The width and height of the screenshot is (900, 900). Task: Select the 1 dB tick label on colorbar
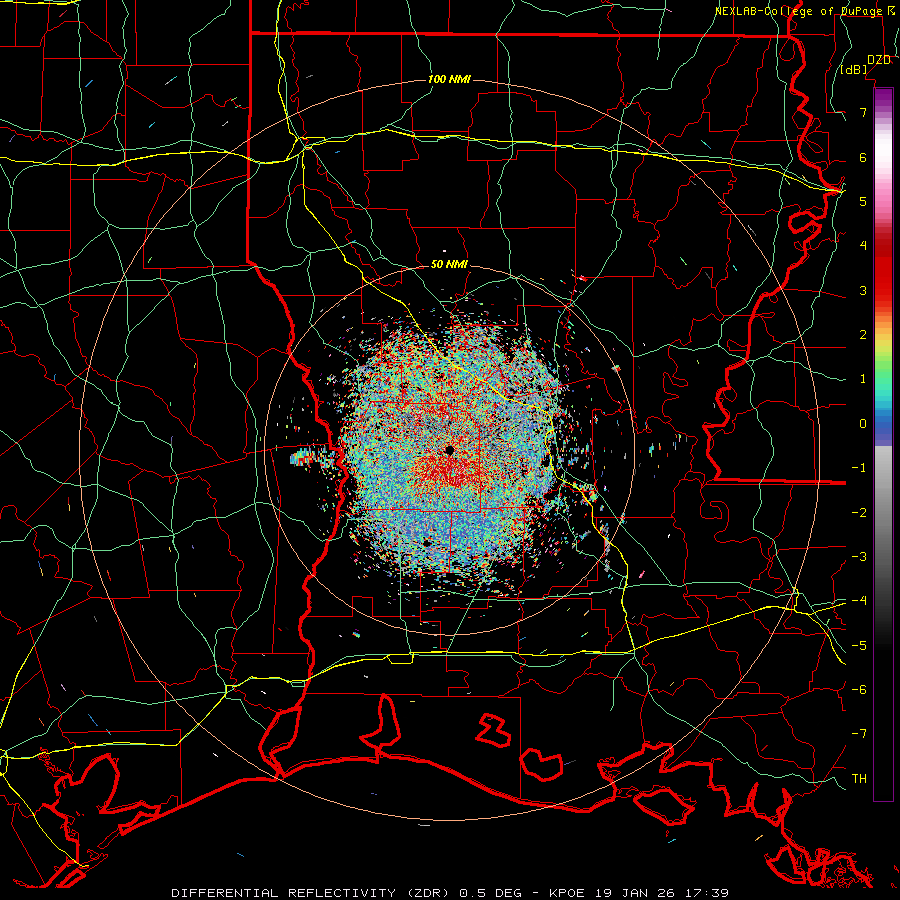click(863, 379)
